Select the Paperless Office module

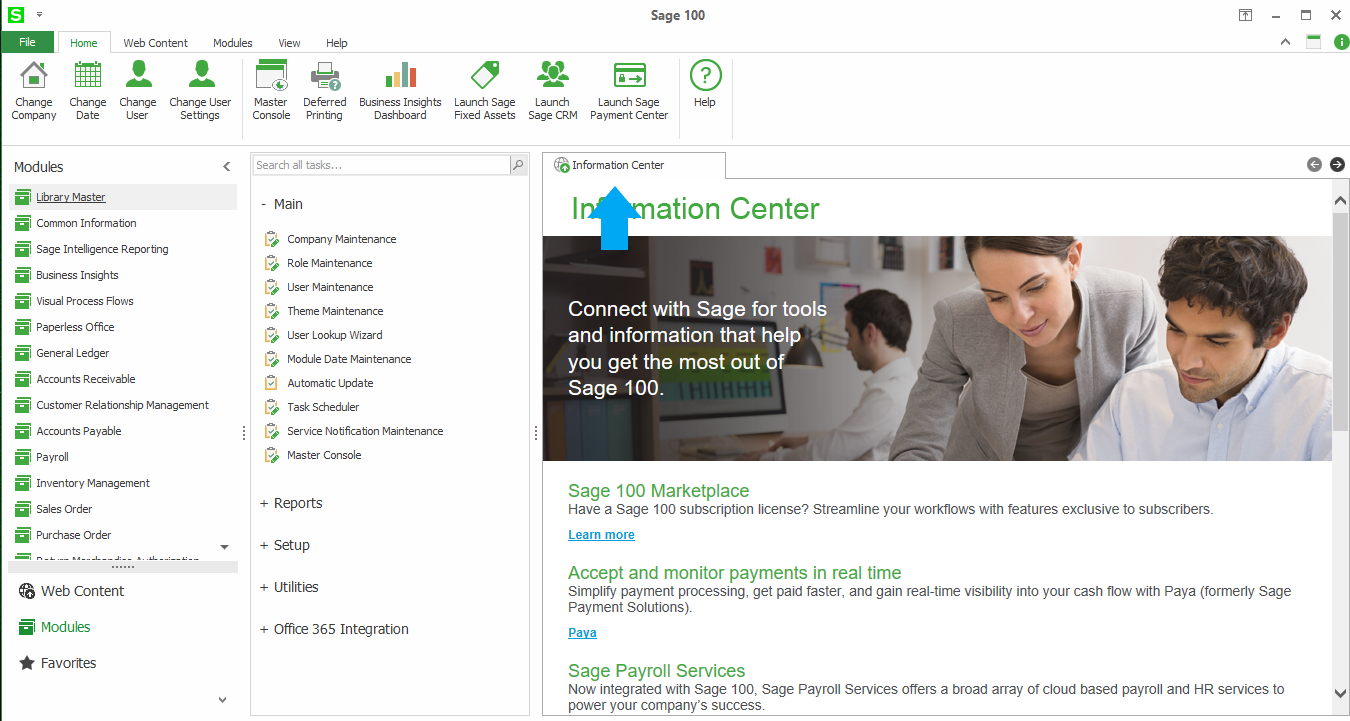(75, 327)
